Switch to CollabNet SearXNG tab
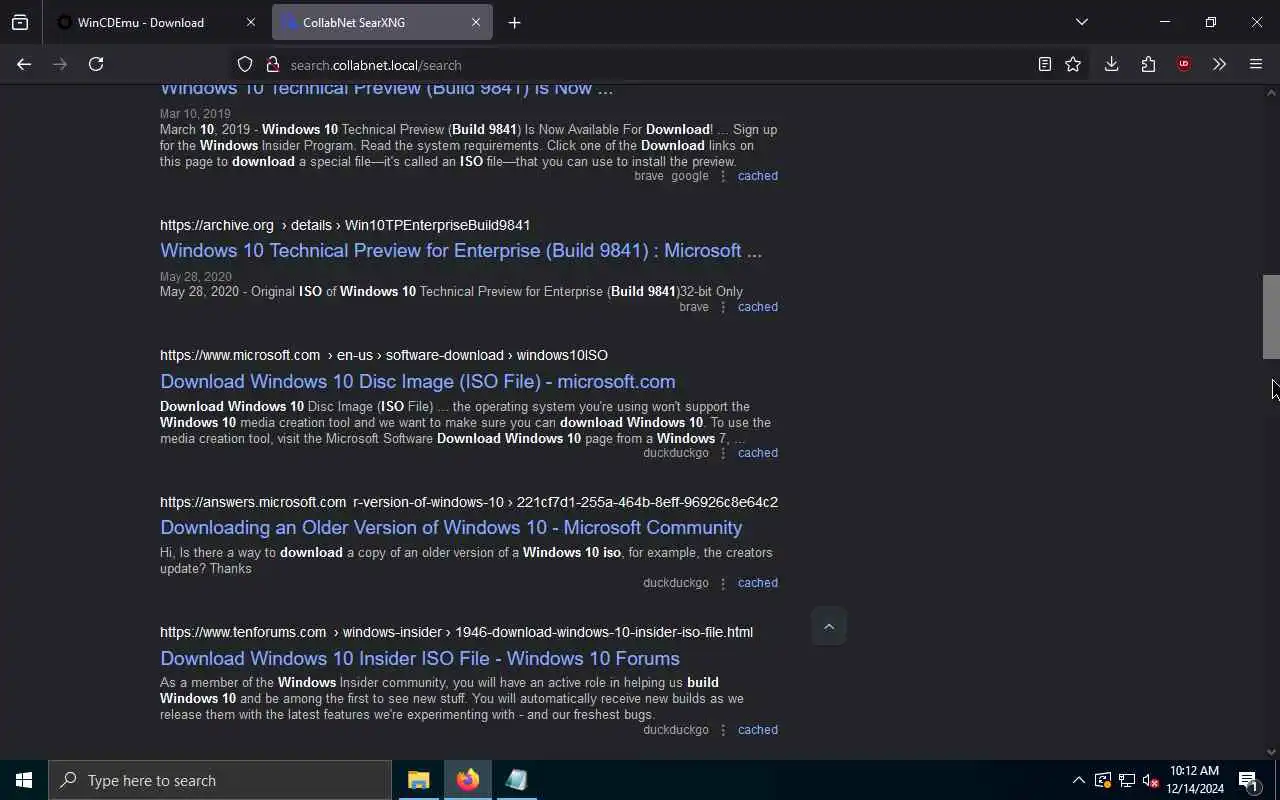 click(382, 22)
